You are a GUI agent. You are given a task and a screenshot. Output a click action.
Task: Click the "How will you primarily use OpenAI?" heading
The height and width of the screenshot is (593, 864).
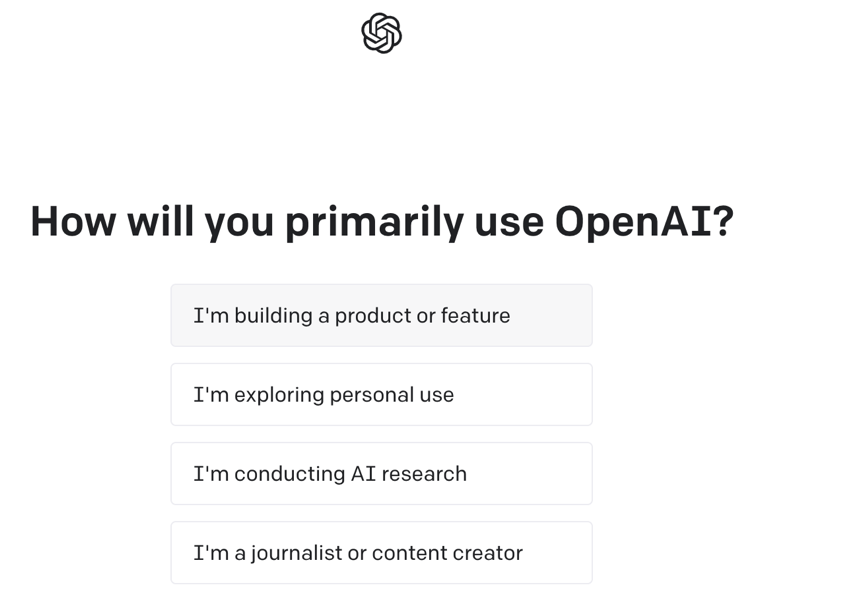(x=382, y=222)
